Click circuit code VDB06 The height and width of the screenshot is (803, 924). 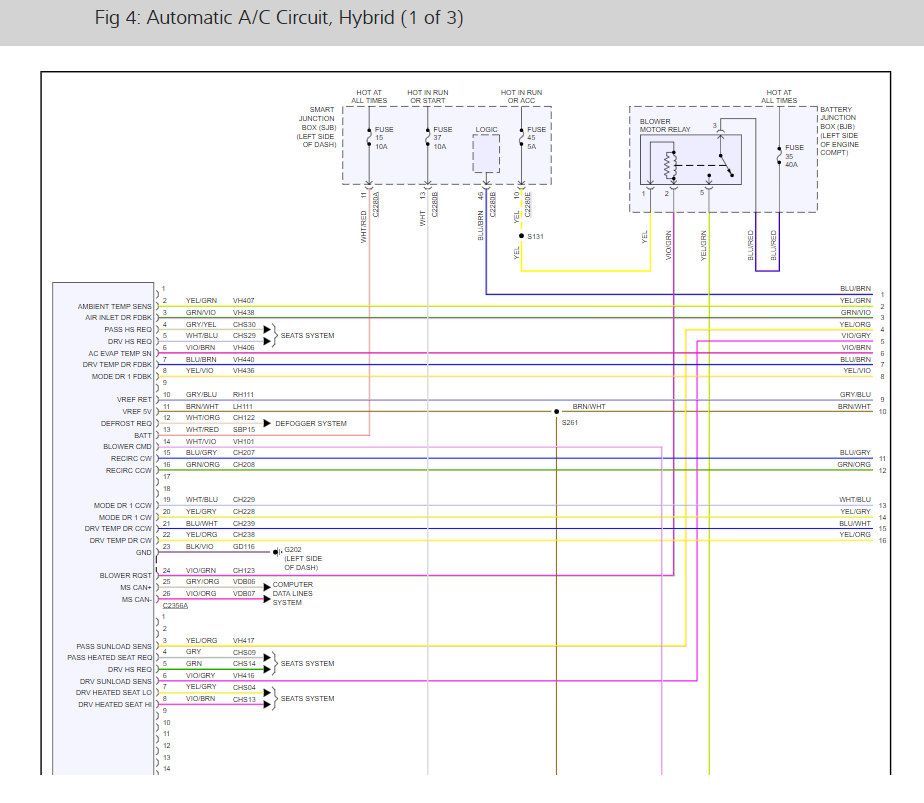pos(244,581)
